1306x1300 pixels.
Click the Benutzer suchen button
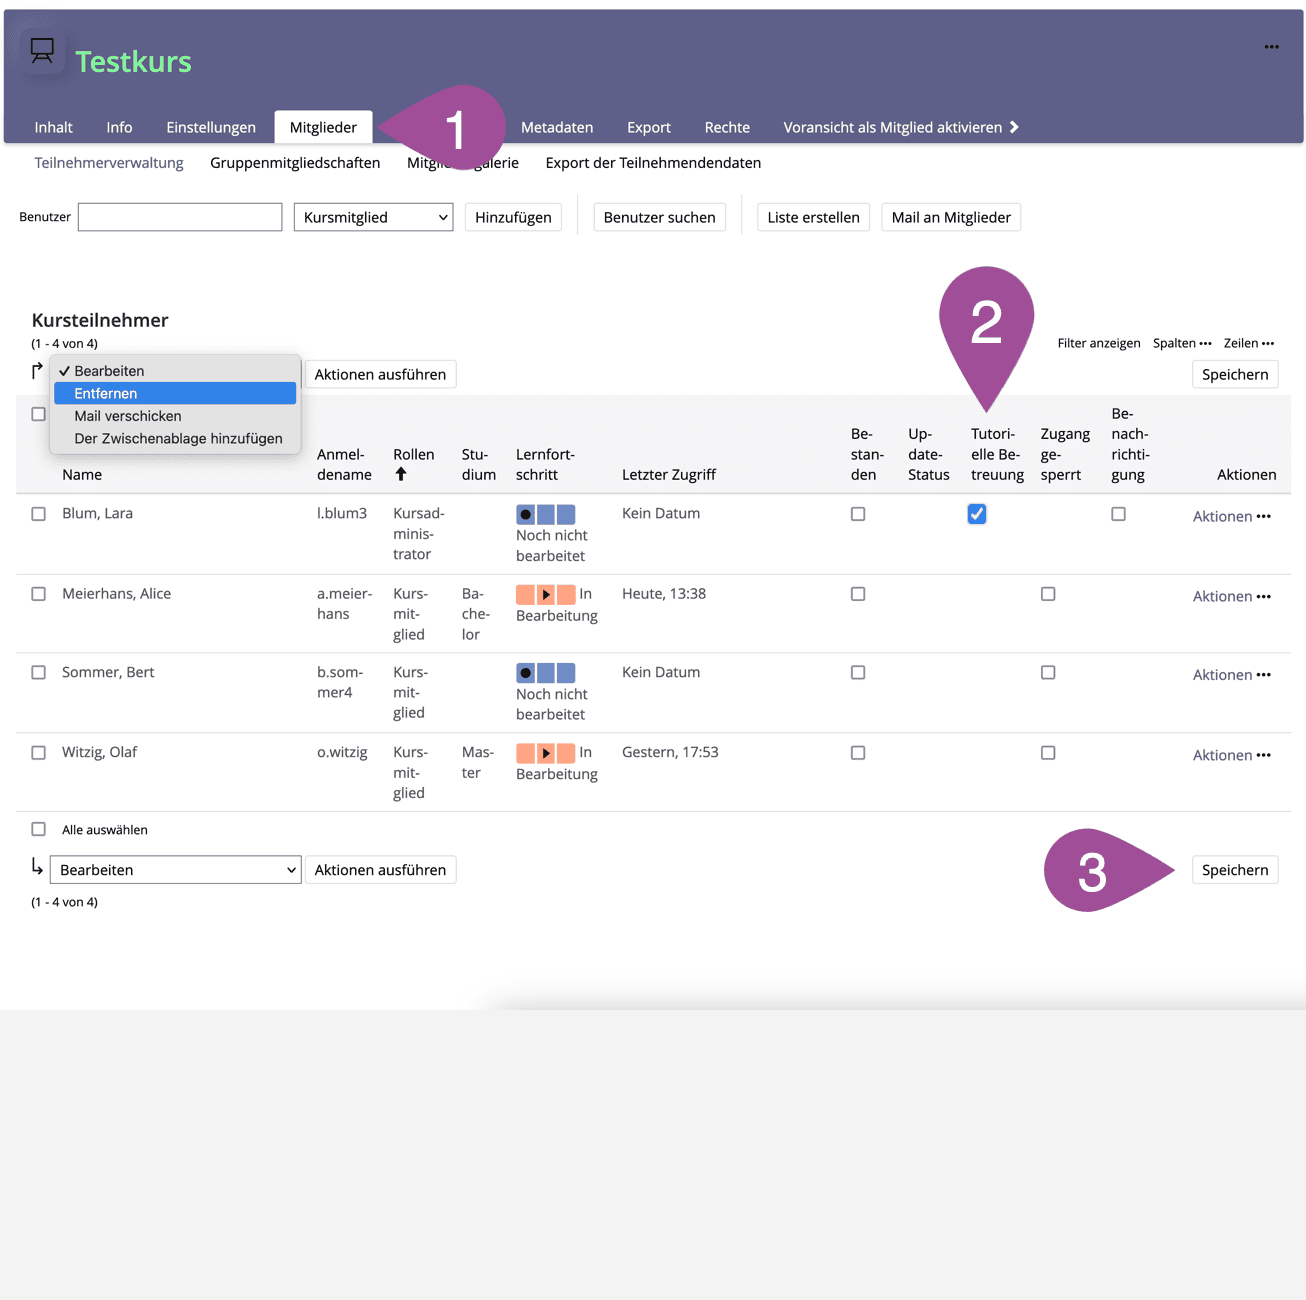pyautogui.click(x=659, y=217)
